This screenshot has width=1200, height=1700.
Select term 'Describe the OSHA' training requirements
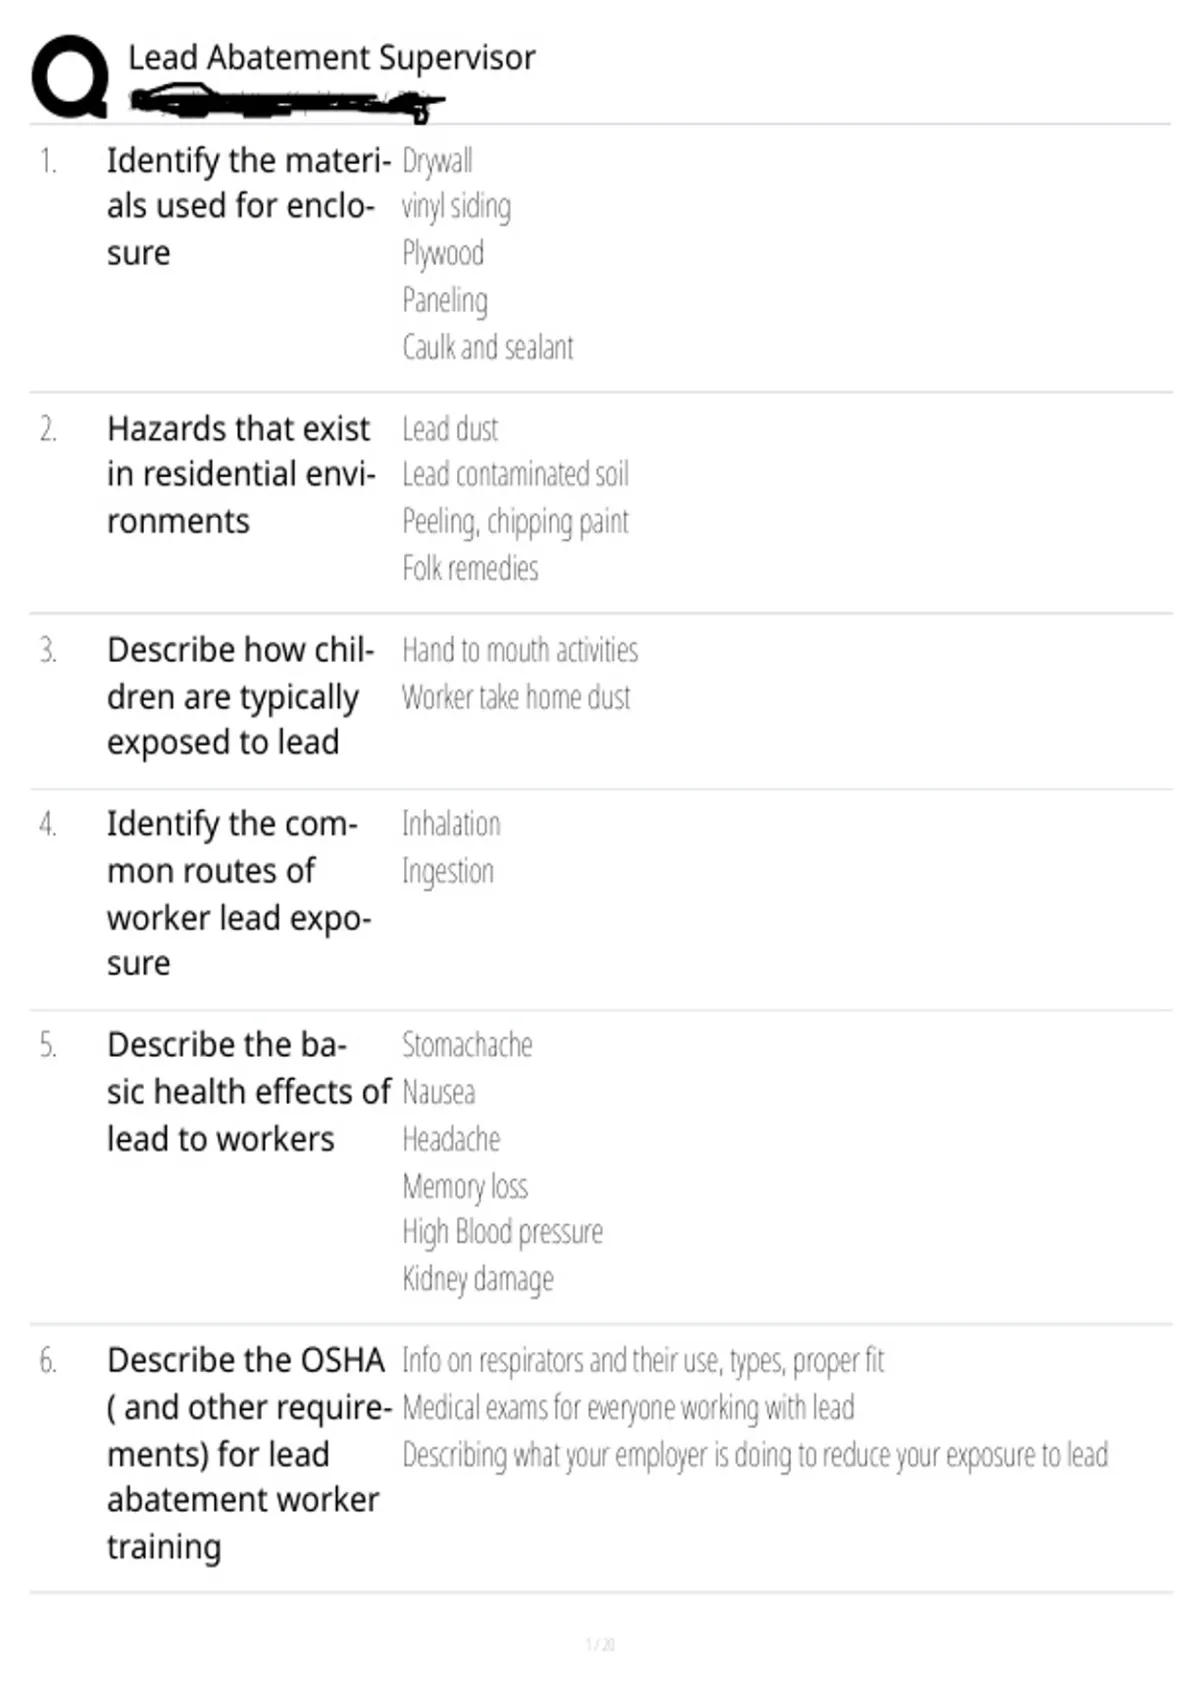point(249,1454)
